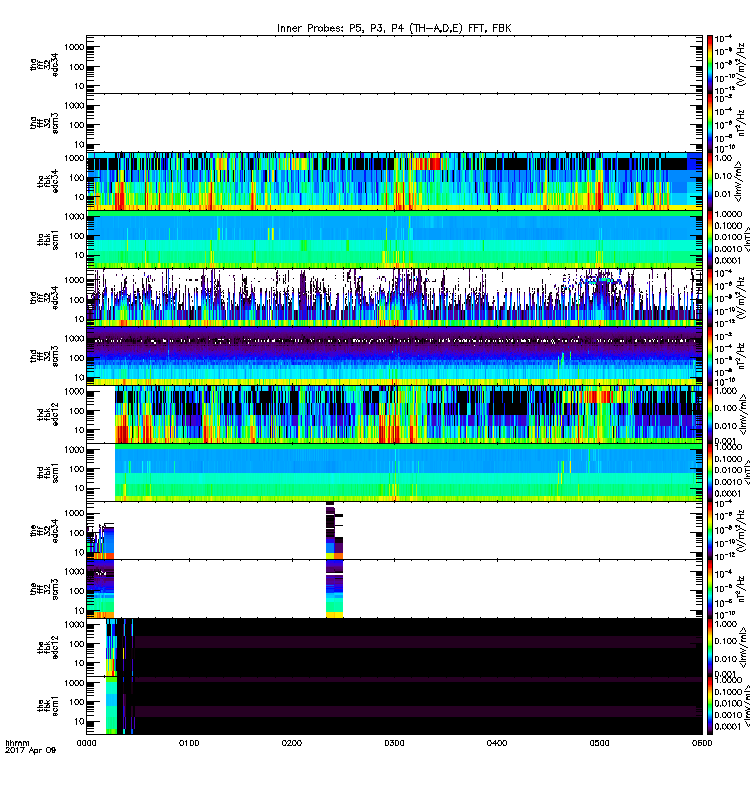This screenshot has width=750, height=800.
Task: Click the data column near 0220 in the fff edc34
Action: (x=334, y=531)
